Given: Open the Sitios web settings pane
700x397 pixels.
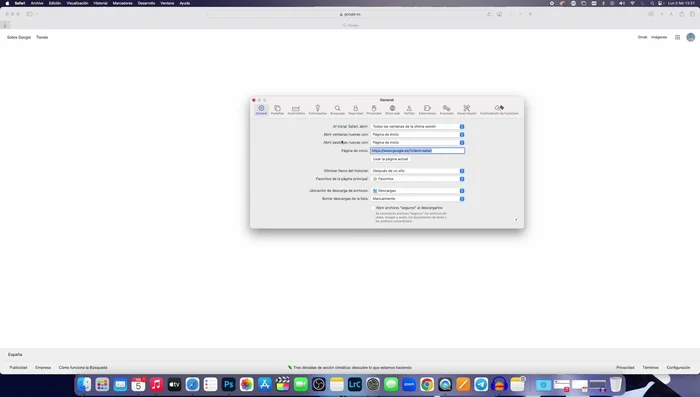Looking at the screenshot, I should pyautogui.click(x=392, y=110).
